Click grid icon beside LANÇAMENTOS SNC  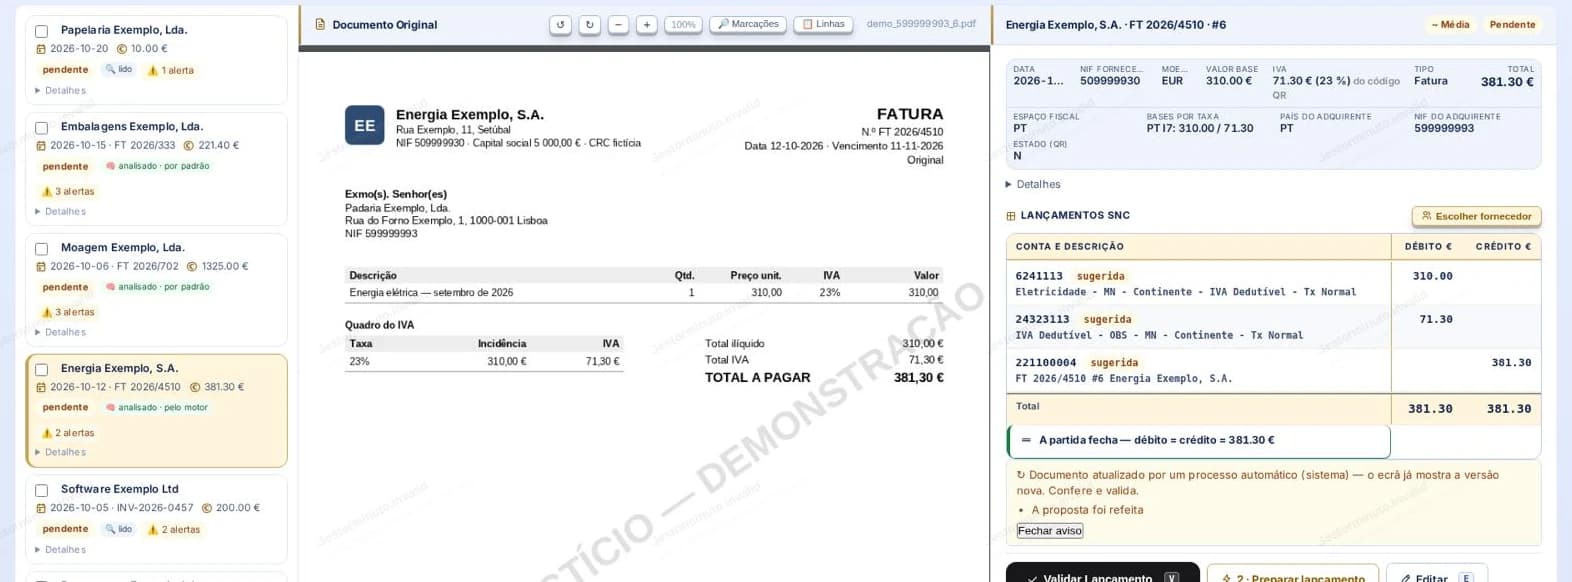click(1010, 216)
